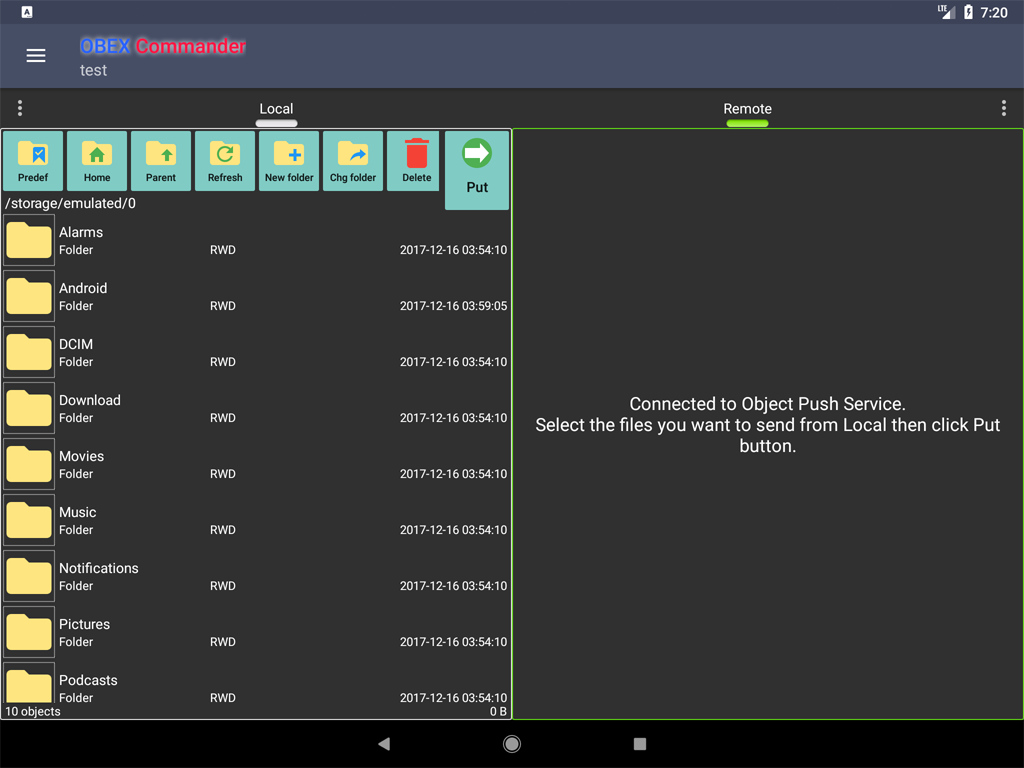Open the Podcasts folder name

pos(88,680)
